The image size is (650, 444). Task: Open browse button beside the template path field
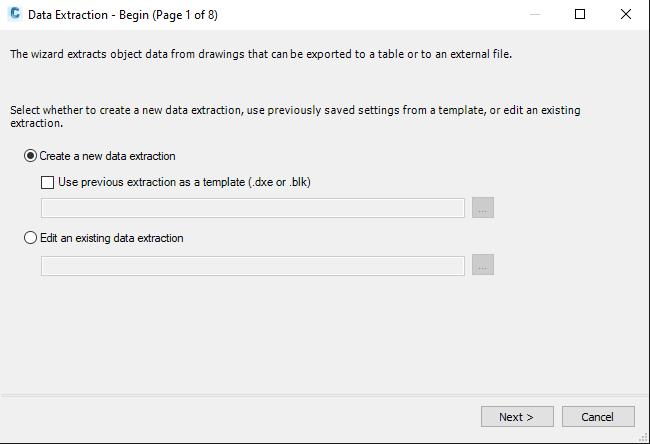pyautogui.click(x=483, y=208)
